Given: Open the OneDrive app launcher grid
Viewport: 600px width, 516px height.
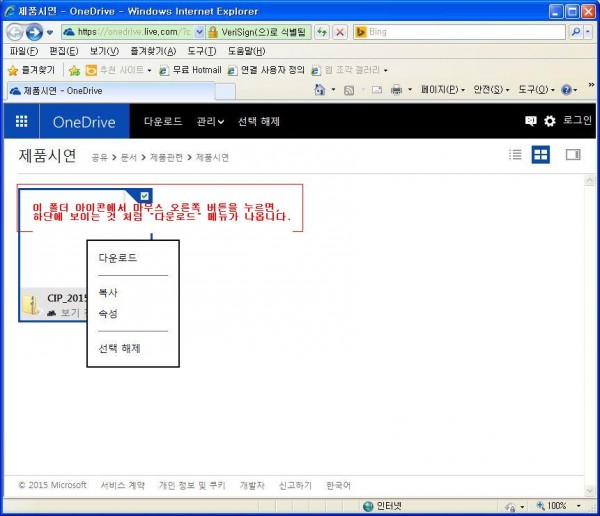Looking at the screenshot, I should (x=21, y=121).
